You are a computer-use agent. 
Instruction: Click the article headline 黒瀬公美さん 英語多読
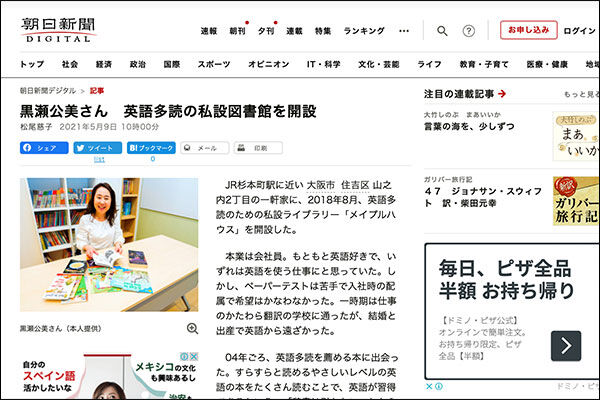tap(168, 111)
